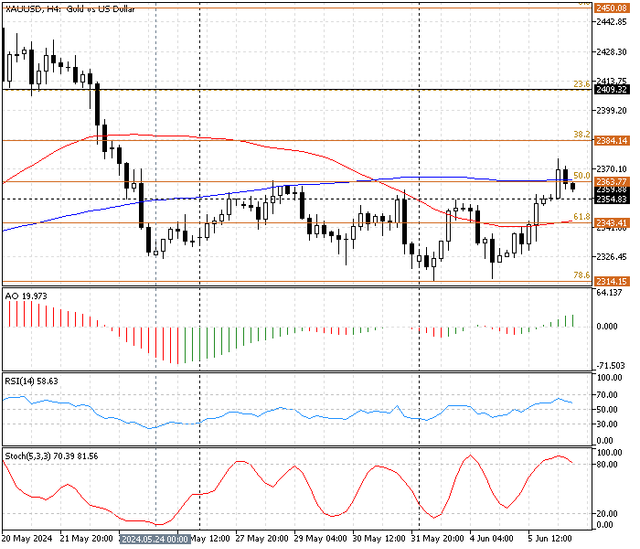Screen dimensions: 640x549
Task: Click the 5 Jun 12:00 time label
Action: 549,537
